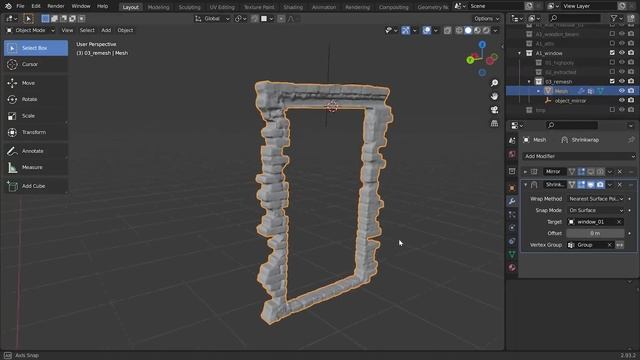Collapse the A1_window collection
Image resolution: width=640 pixels, height=360 pixels.
point(520,53)
